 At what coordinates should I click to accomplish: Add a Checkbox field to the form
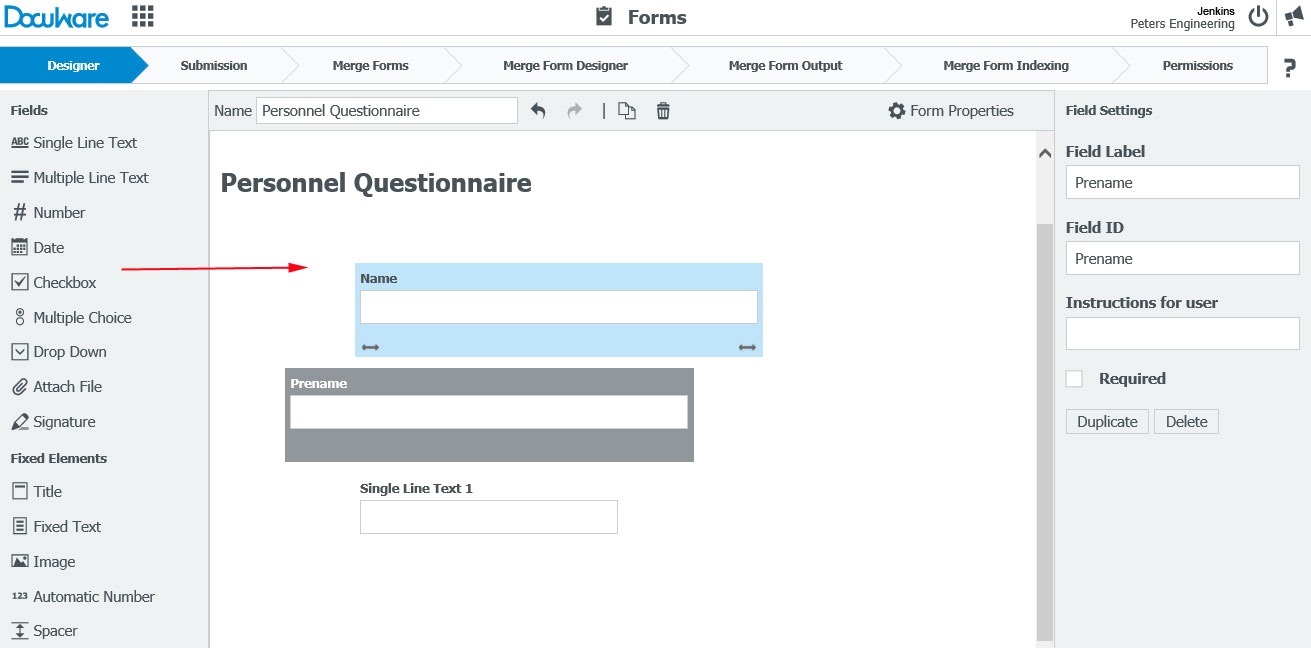[63, 282]
